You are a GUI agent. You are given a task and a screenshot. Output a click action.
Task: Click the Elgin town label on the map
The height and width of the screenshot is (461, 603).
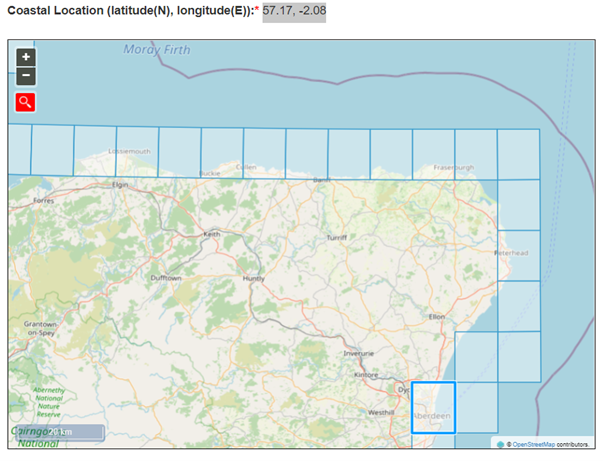tap(123, 185)
